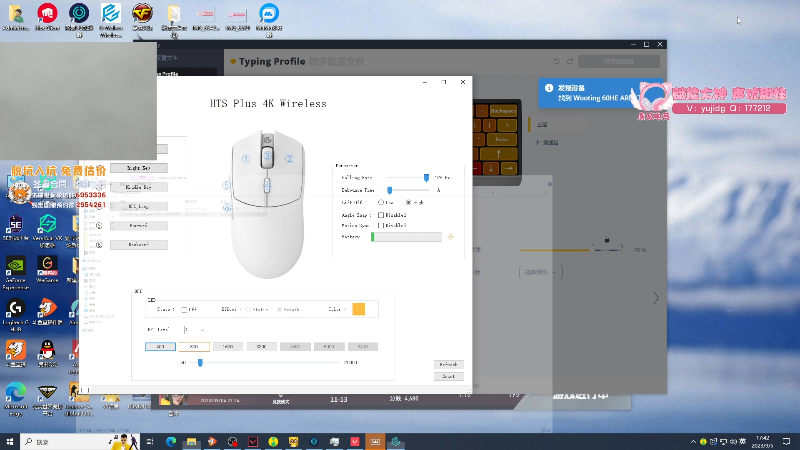
Task: Click the Right Key assignment button
Action: pos(139,168)
